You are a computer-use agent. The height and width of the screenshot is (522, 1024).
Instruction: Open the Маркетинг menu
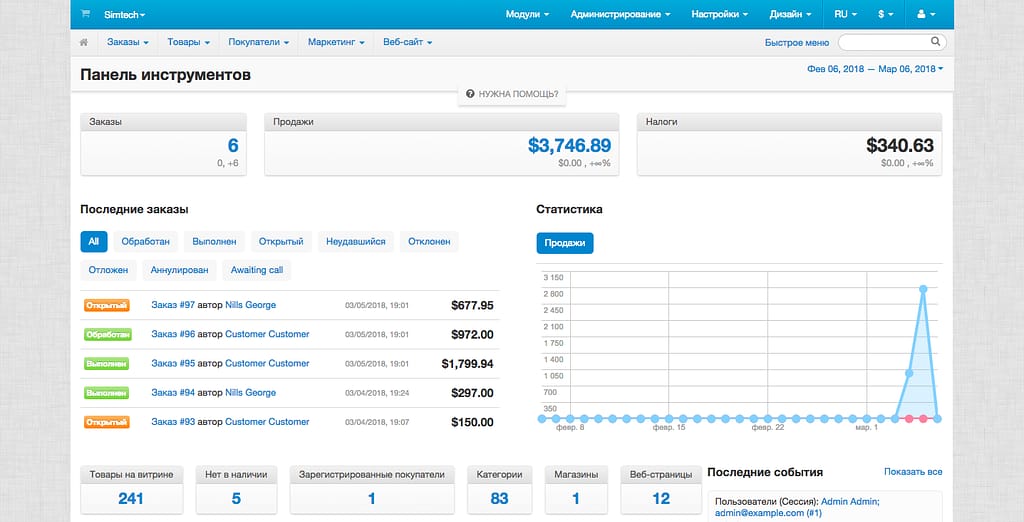click(x=335, y=43)
